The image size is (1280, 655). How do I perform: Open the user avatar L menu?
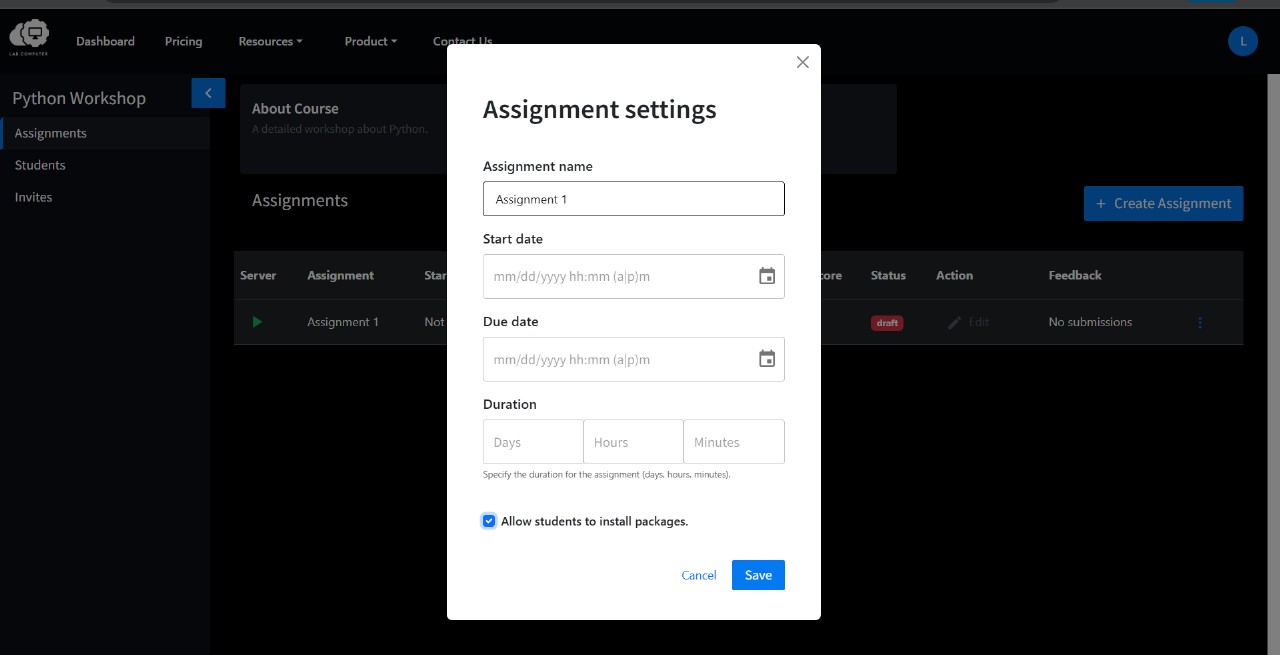[x=1242, y=41]
